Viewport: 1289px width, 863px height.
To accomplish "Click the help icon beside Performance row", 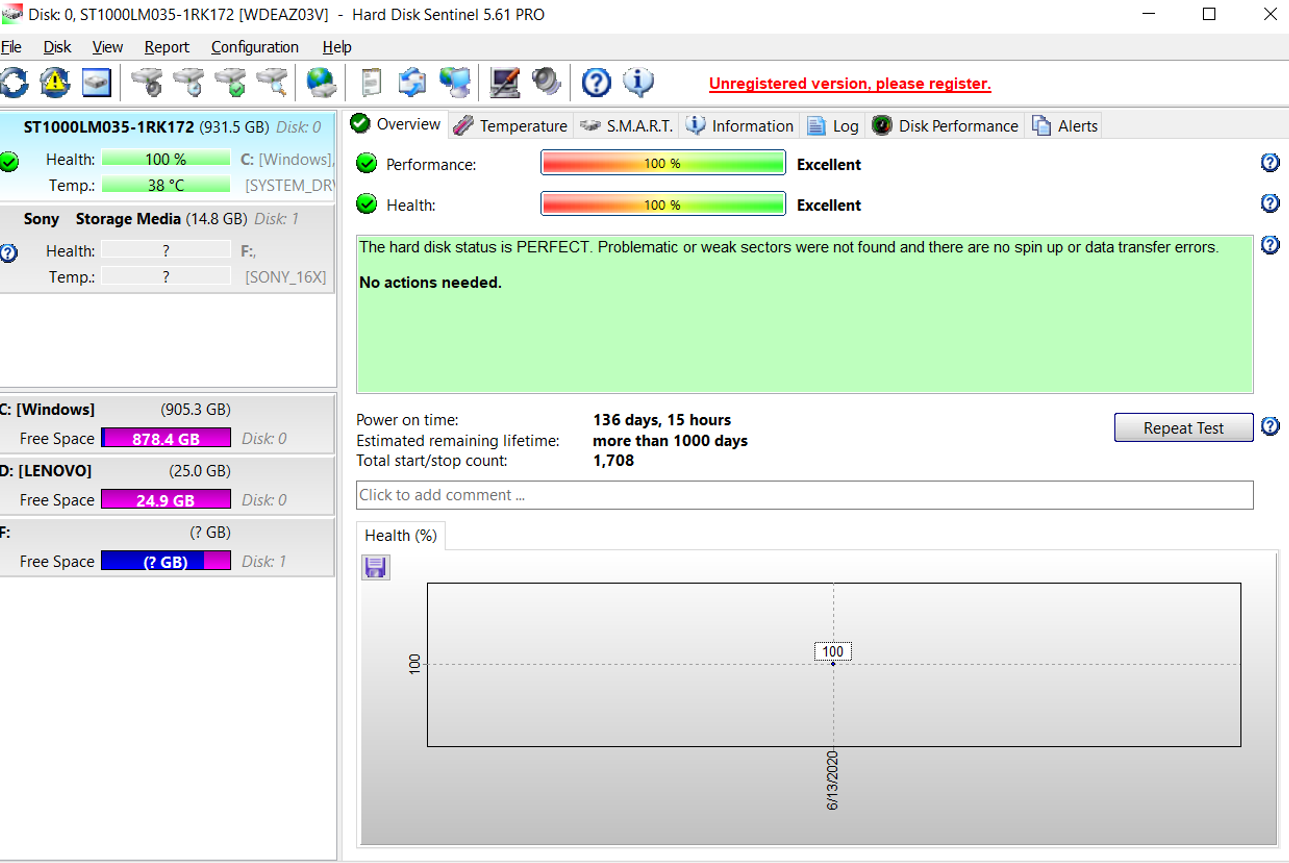I will click(1270, 163).
